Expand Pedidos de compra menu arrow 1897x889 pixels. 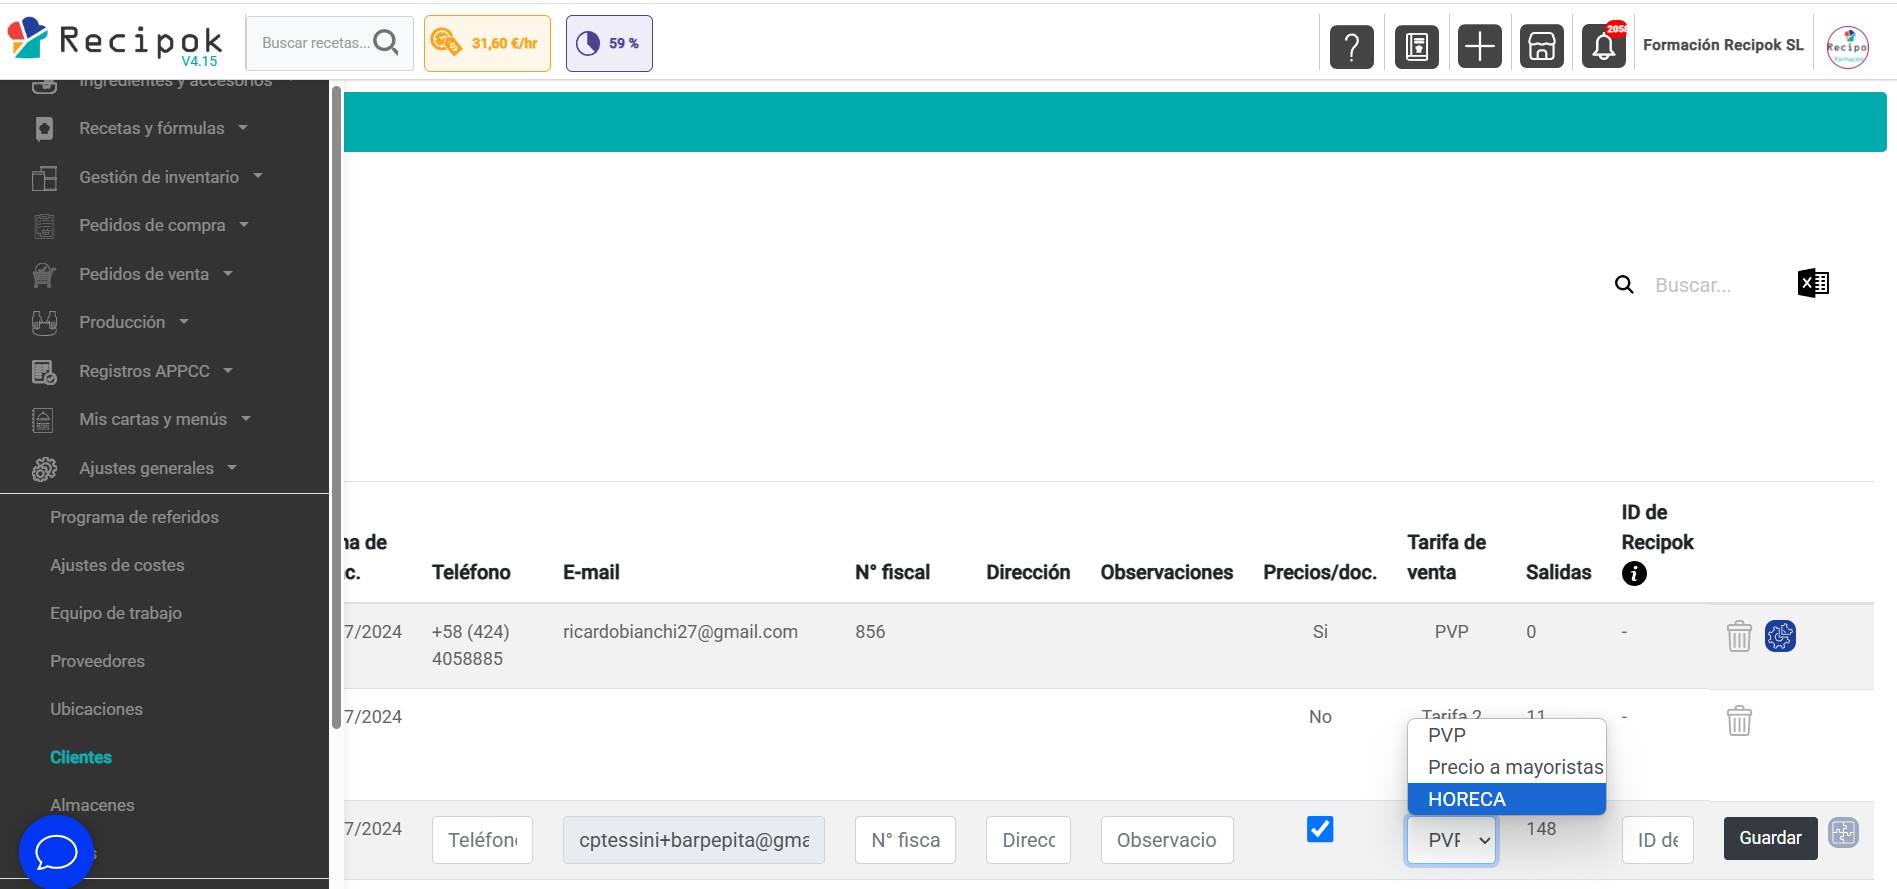(x=244, y=225)
